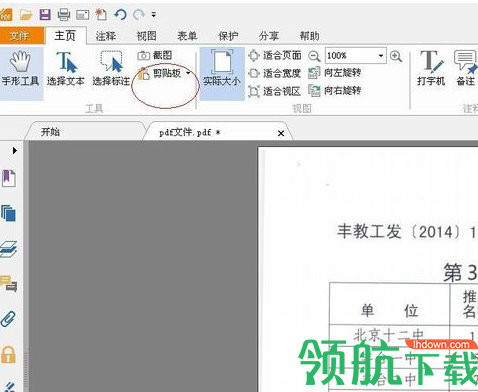Open the bookmarks panel

click(9, 178)
